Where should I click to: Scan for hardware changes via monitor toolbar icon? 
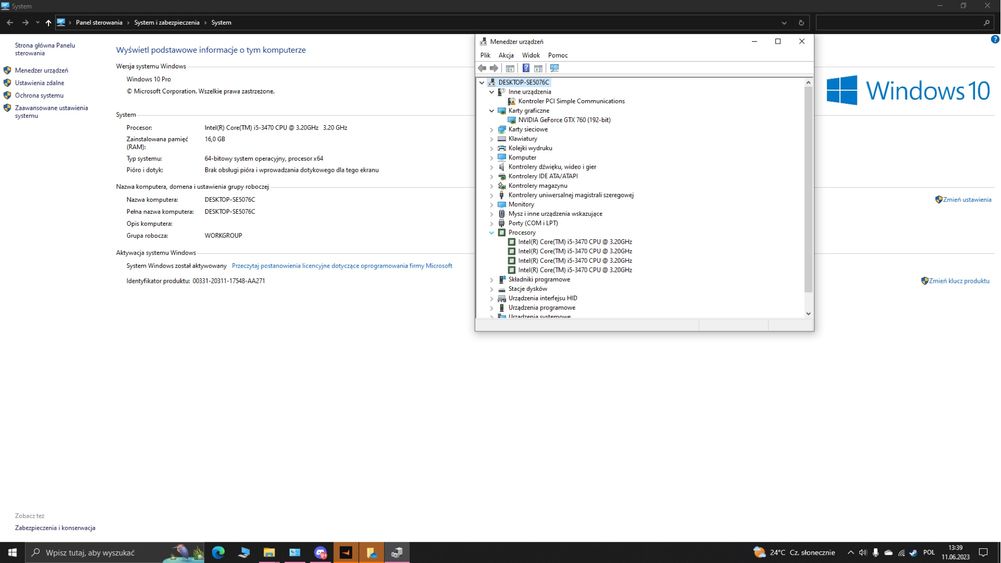554,68
